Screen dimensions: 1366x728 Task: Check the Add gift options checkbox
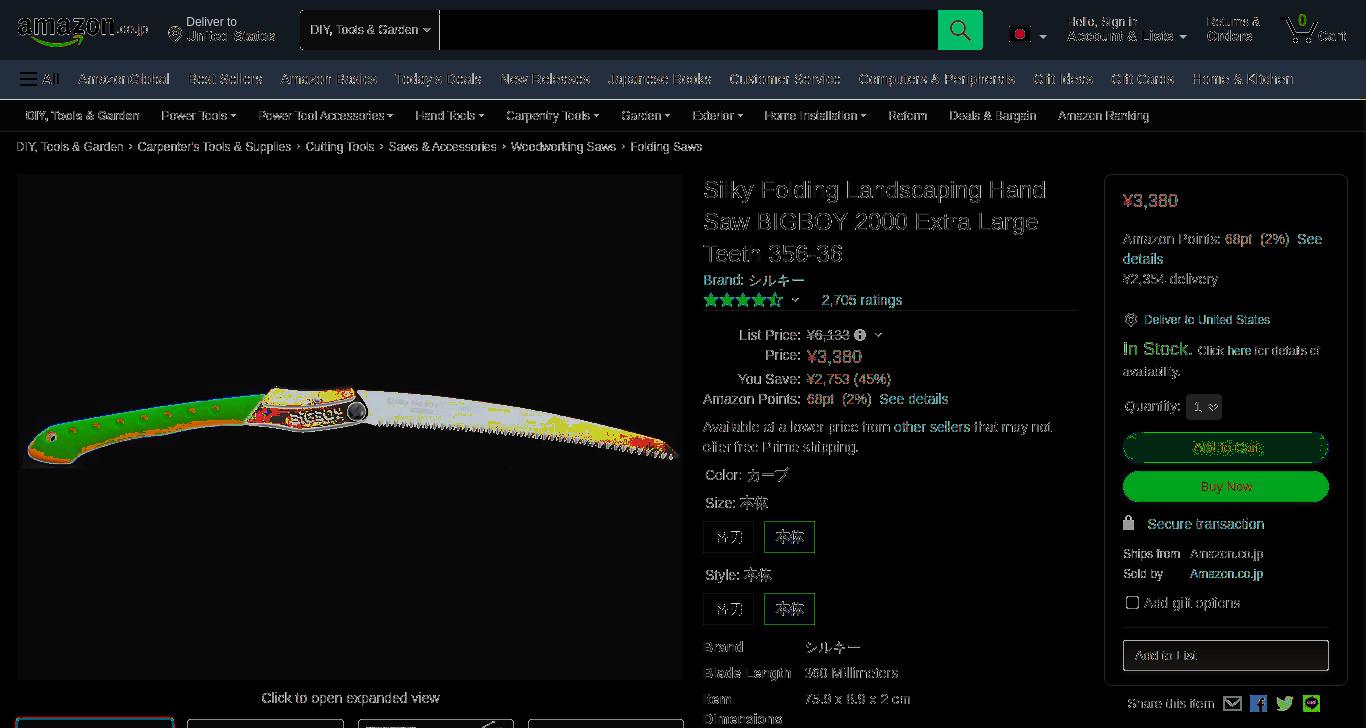pos(1132,603)
